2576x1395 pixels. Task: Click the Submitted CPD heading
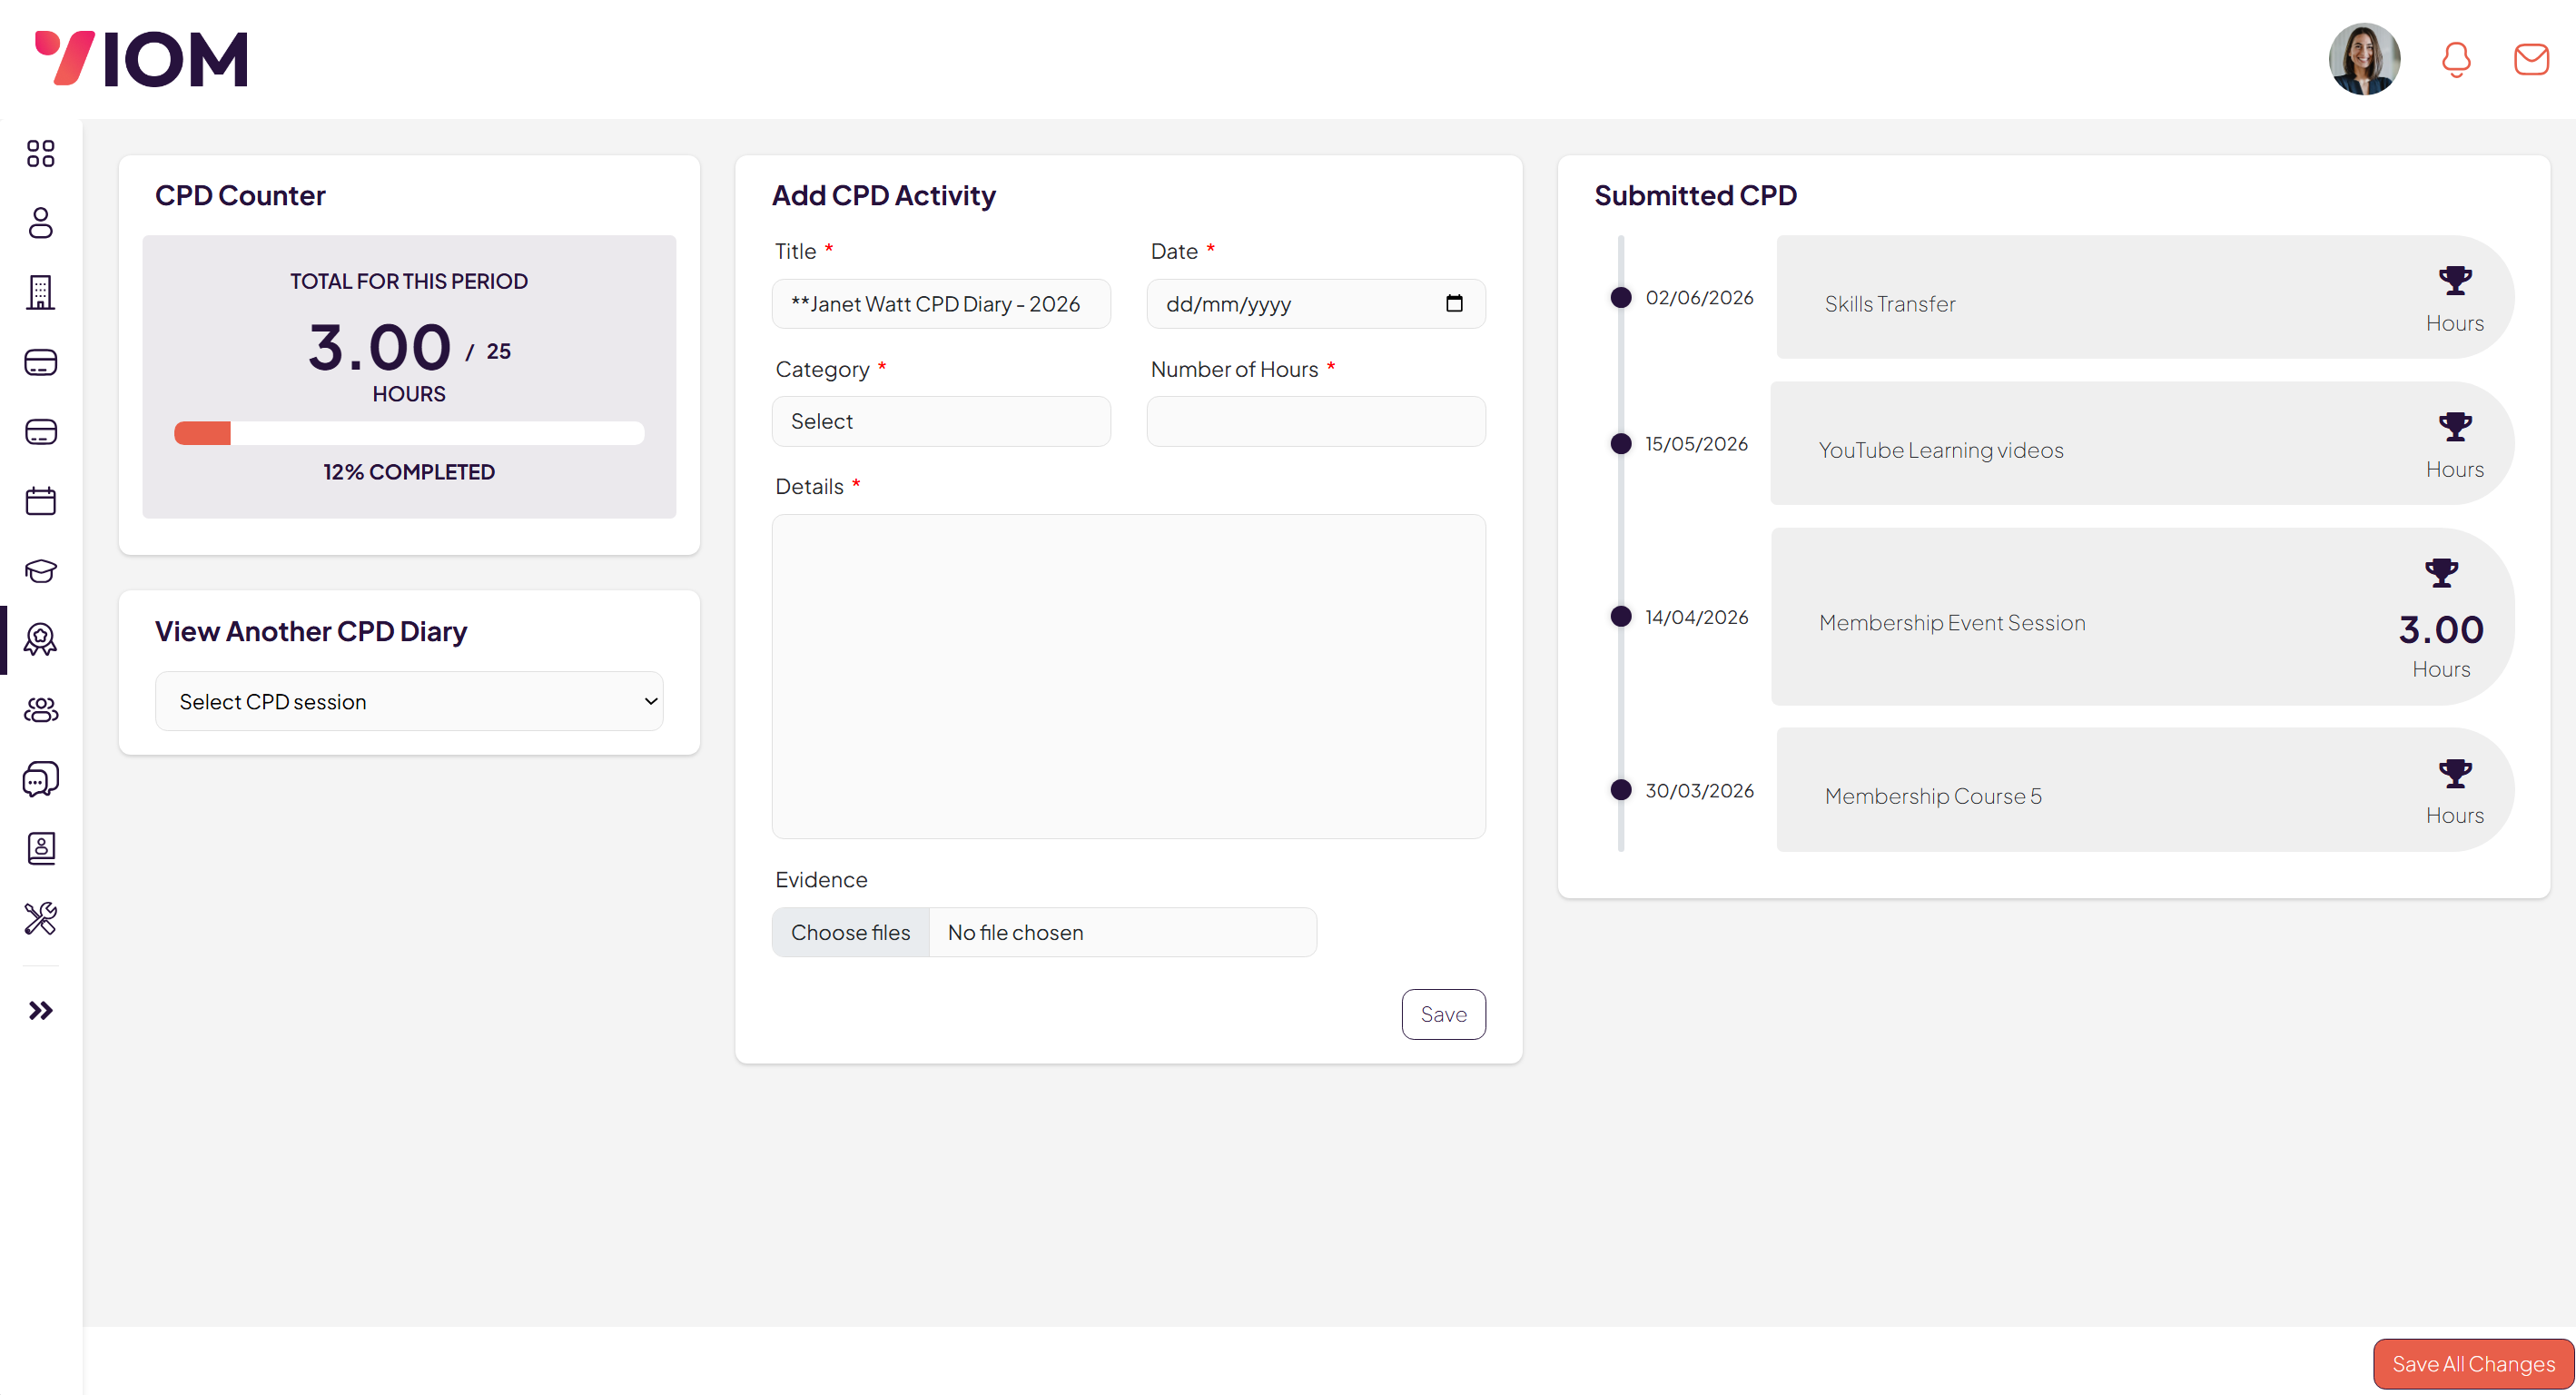click(1696, 196)
